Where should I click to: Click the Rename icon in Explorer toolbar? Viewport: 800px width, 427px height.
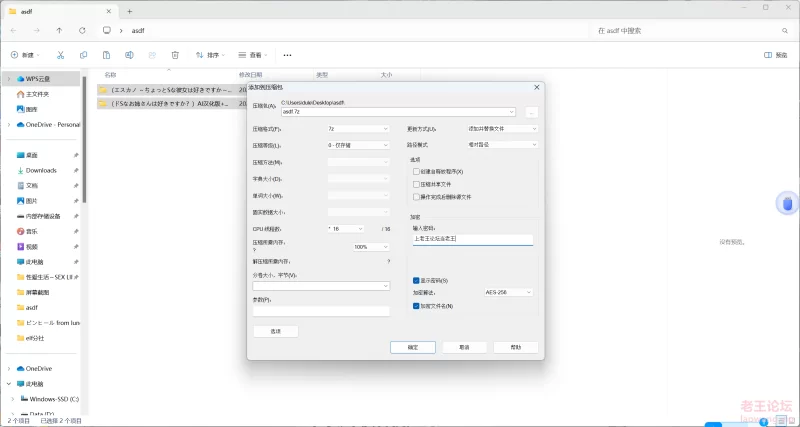click(x=130, y=55)
